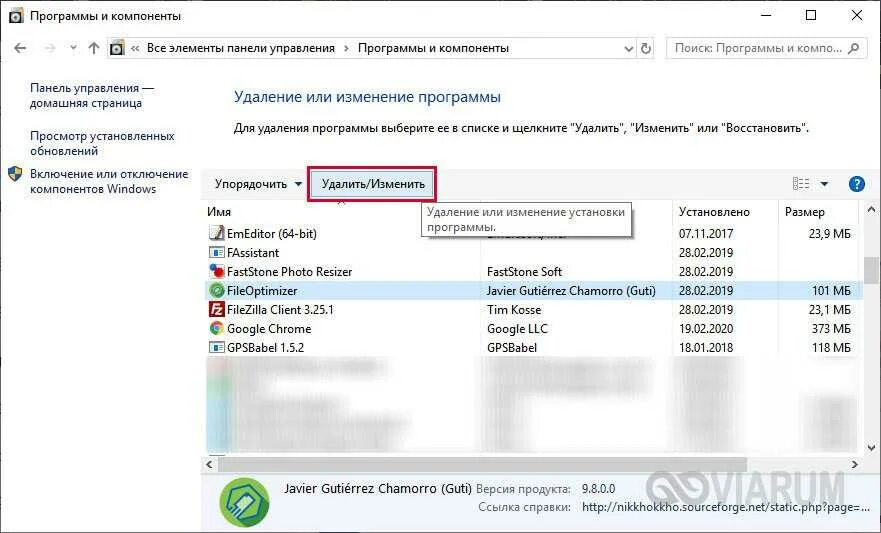Click size value 101 МБ
This screenshot has width=881, height=533.
coord(831,291)
